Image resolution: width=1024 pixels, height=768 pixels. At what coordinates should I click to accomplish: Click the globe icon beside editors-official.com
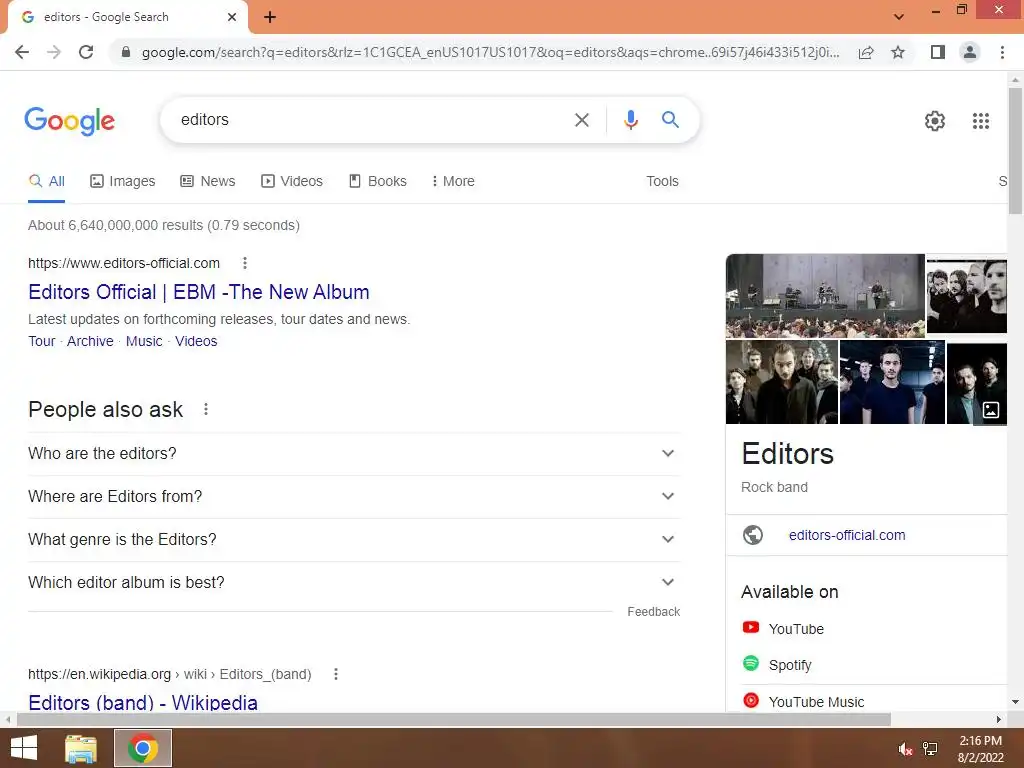point(752,535)
